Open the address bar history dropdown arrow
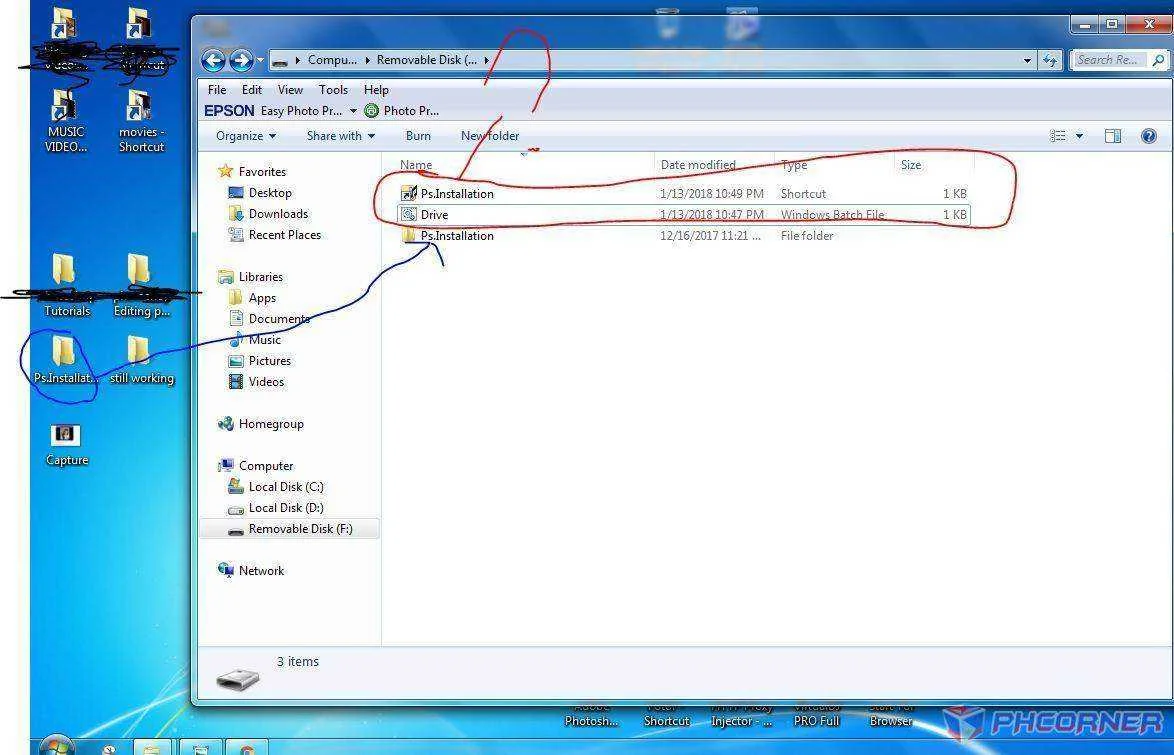 click(1027, 60)
